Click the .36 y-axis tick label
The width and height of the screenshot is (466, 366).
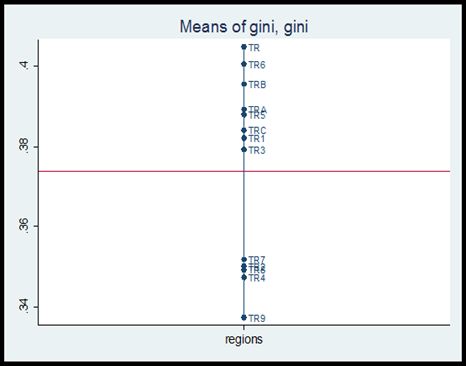coord(24,226)
